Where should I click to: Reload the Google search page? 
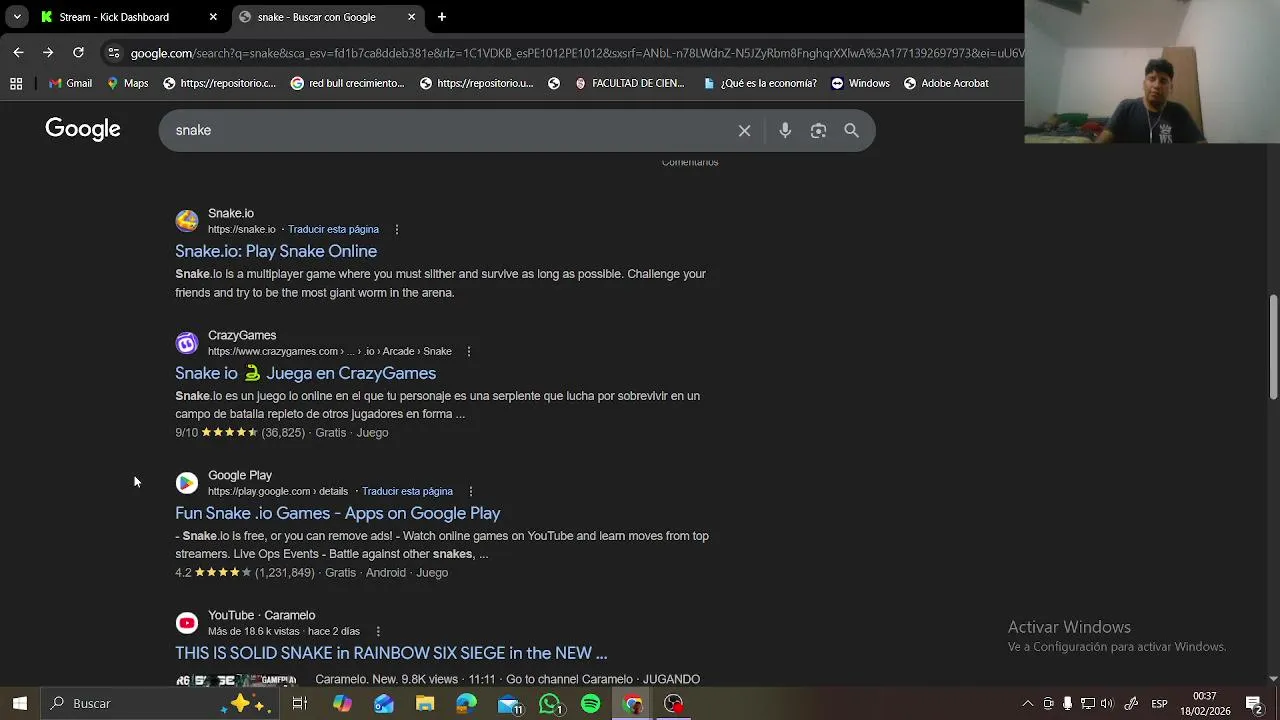78,52
